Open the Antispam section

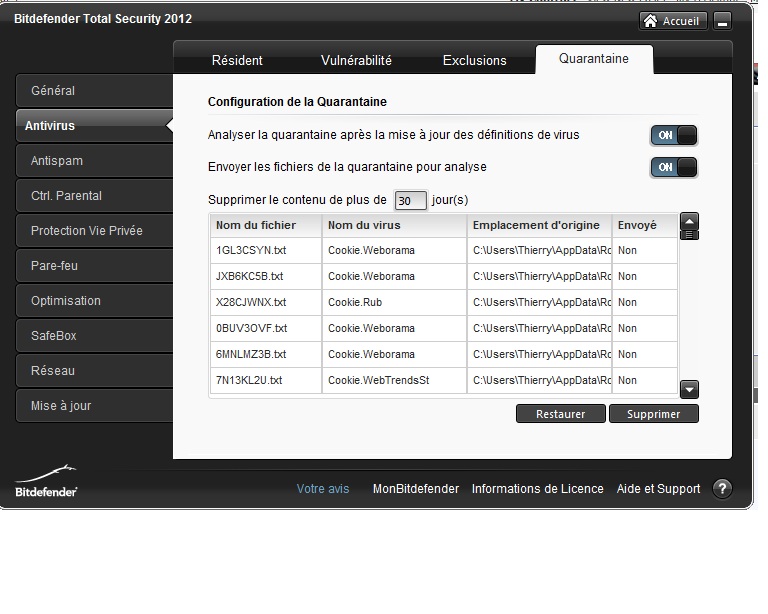(x=95, y=161)
